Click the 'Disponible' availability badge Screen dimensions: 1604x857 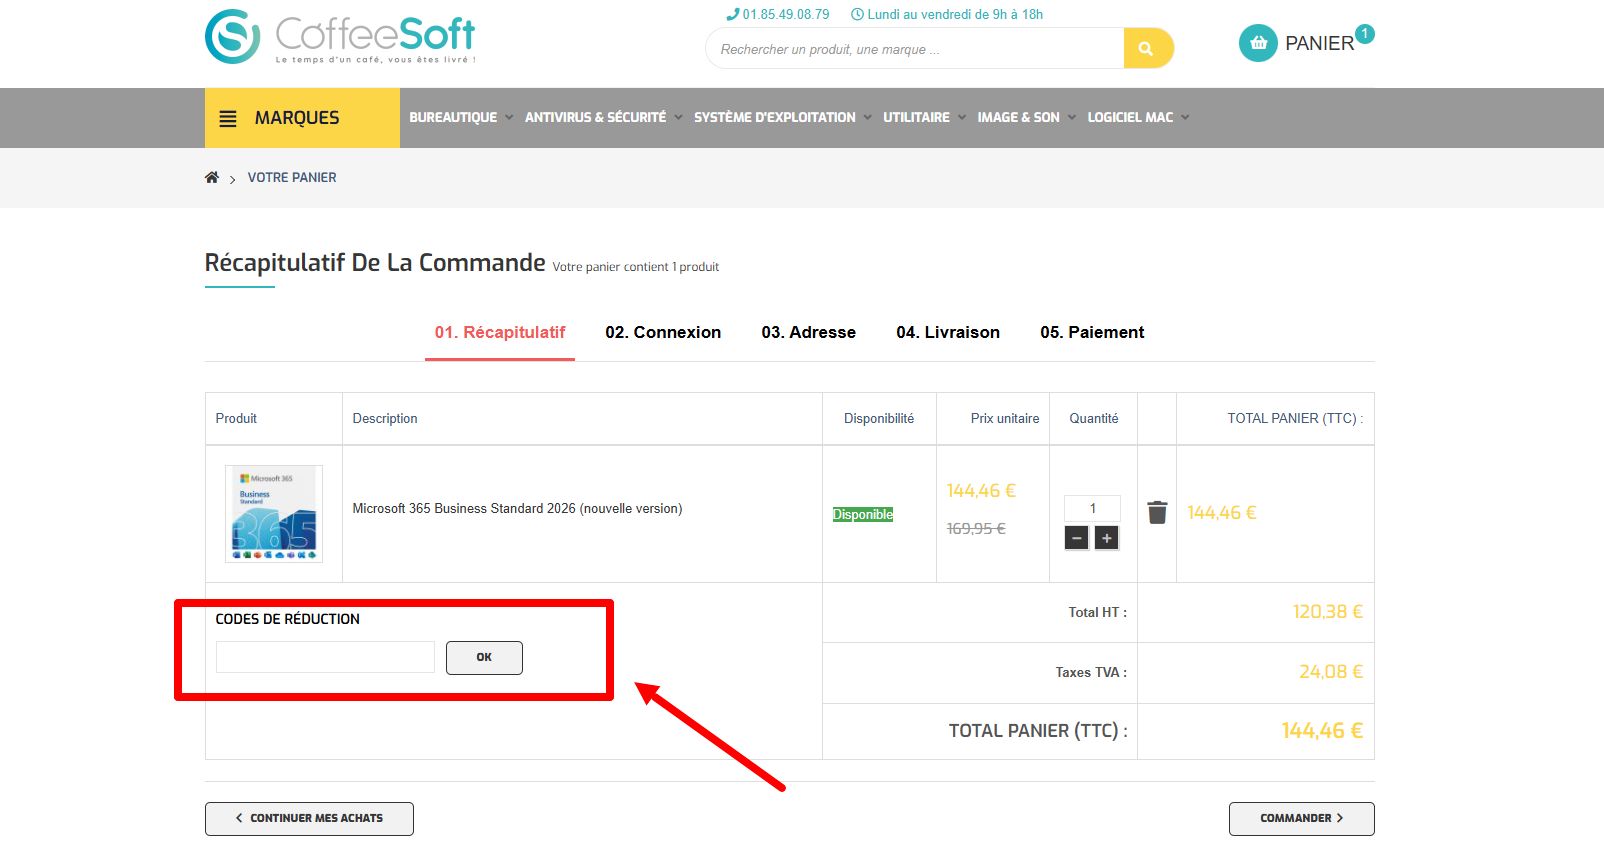click(x=863, y=514)
